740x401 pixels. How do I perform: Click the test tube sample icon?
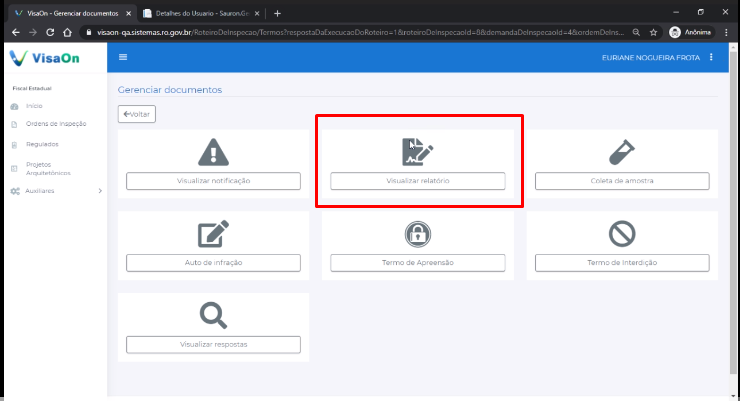622,152
